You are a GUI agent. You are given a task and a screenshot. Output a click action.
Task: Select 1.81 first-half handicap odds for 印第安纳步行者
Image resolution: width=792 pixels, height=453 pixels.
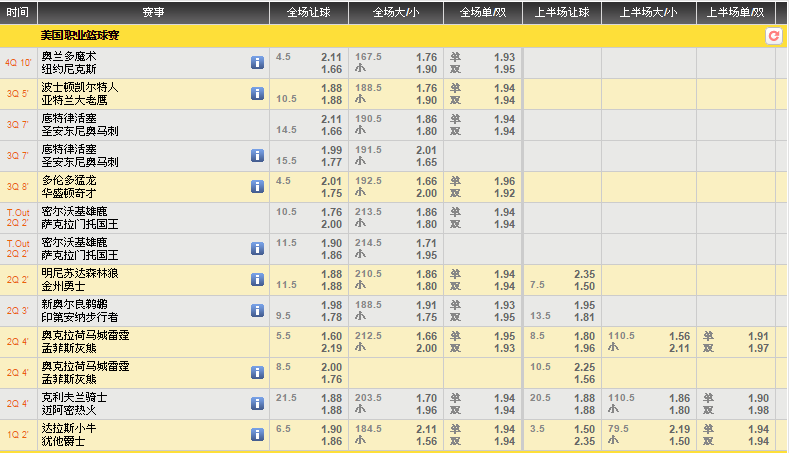(x=584, y=317)
